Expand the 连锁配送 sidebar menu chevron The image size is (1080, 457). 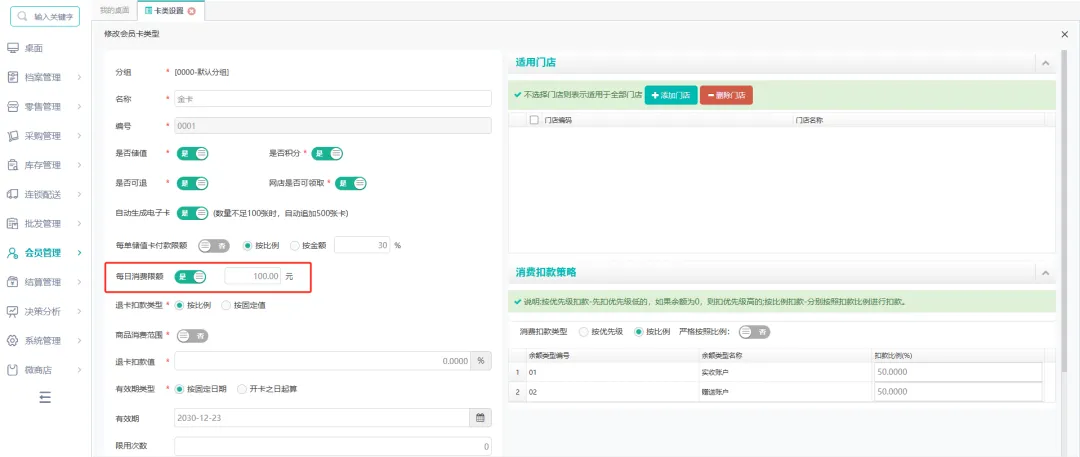coord(79,194)
